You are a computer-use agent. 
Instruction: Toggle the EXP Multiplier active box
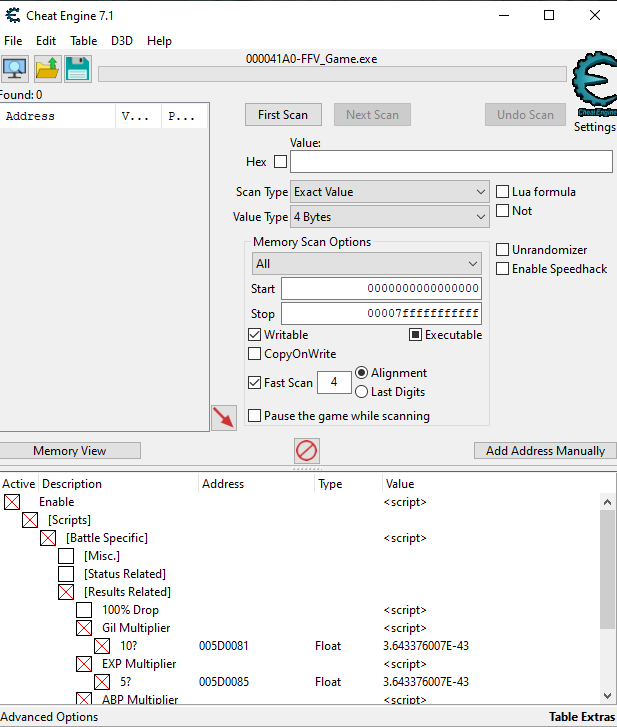click(84, 664)
